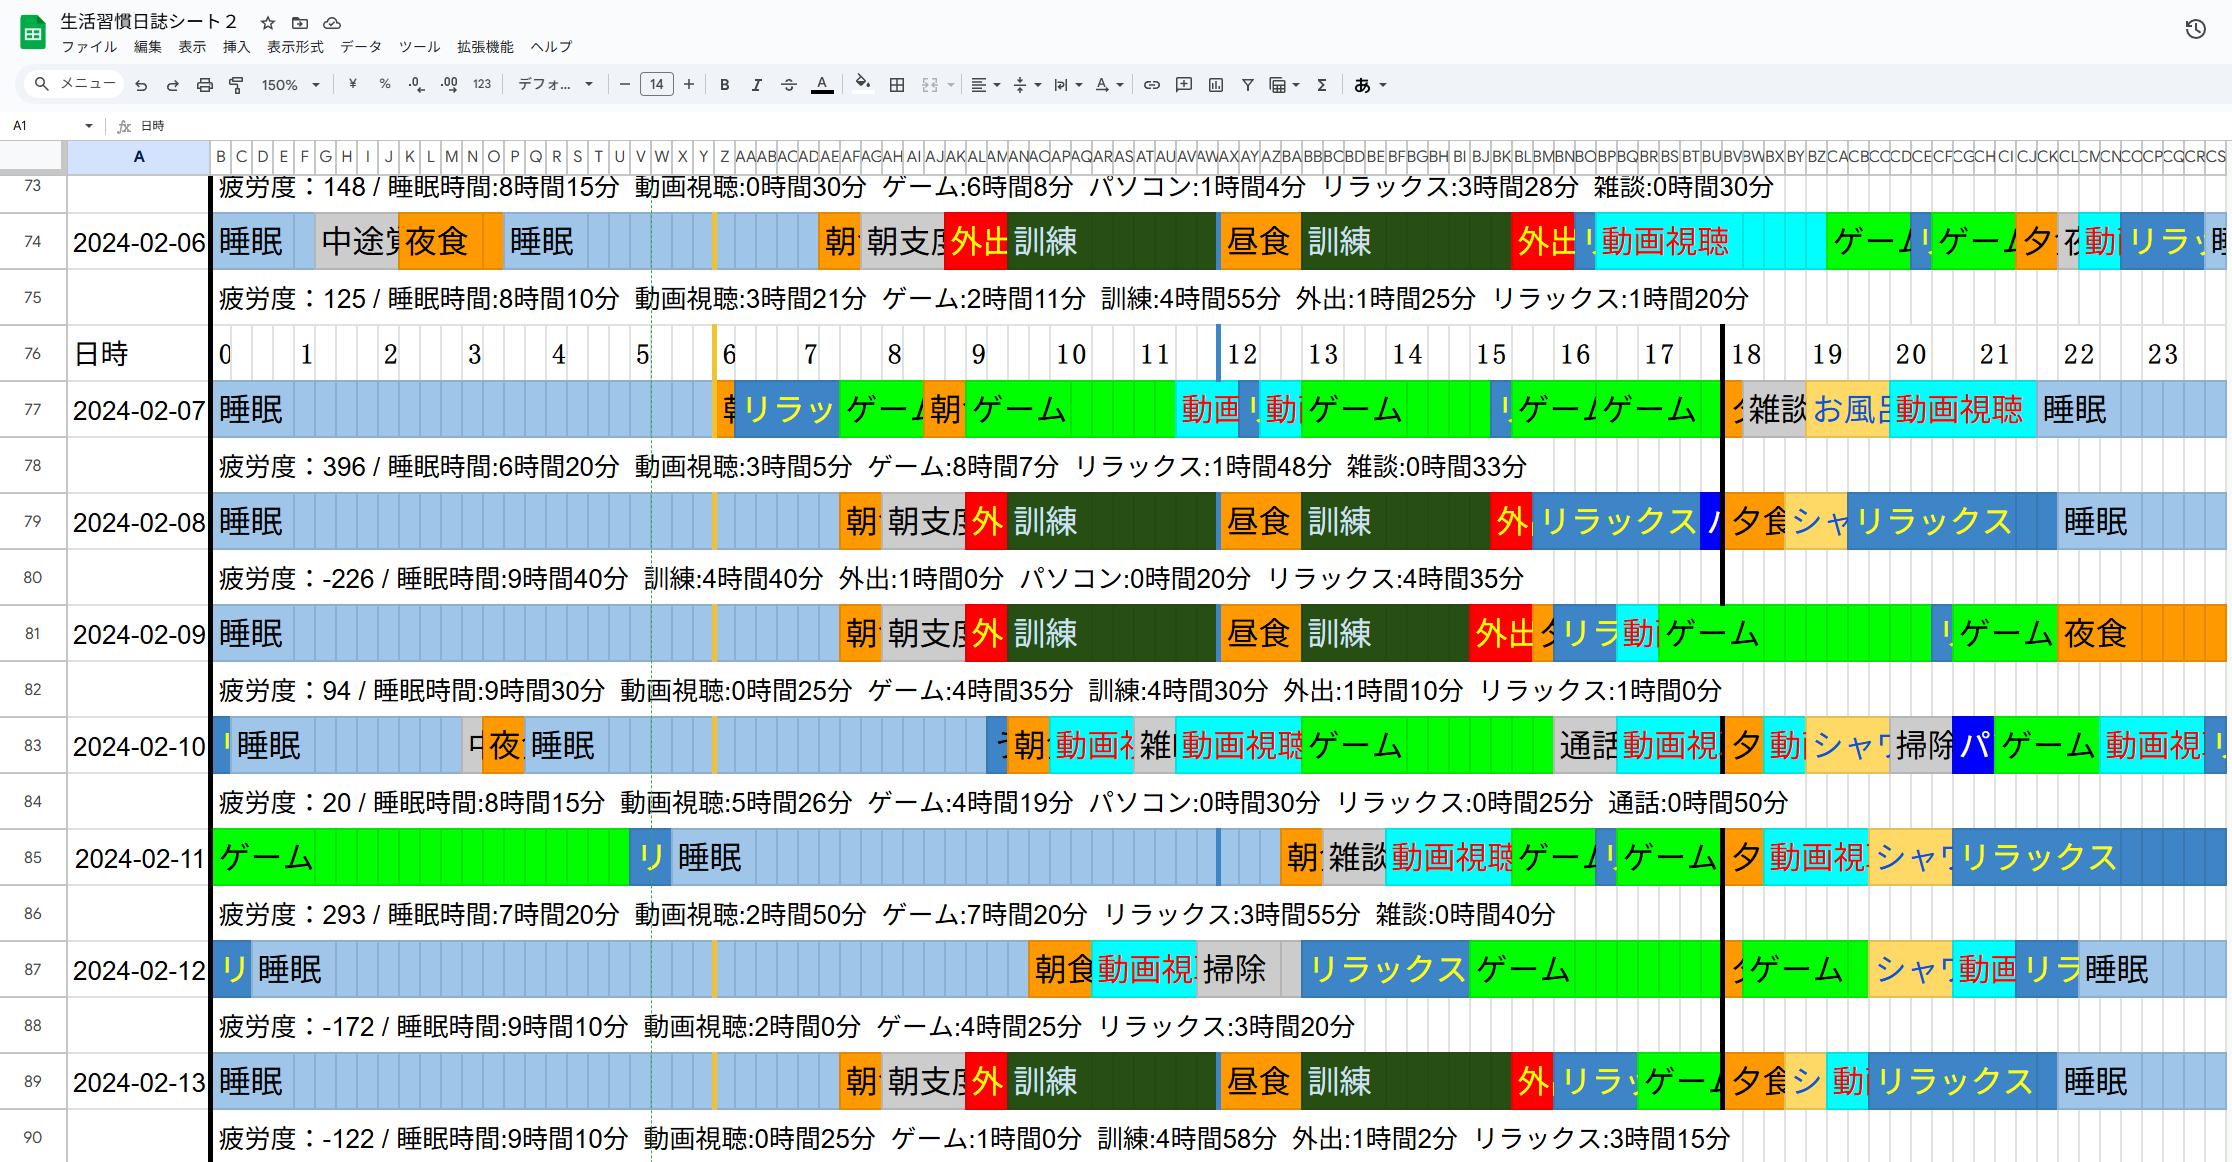The image size is (2232, 1162).
Task: Open the name box dropdown arrow
Action: coord(89,126)
